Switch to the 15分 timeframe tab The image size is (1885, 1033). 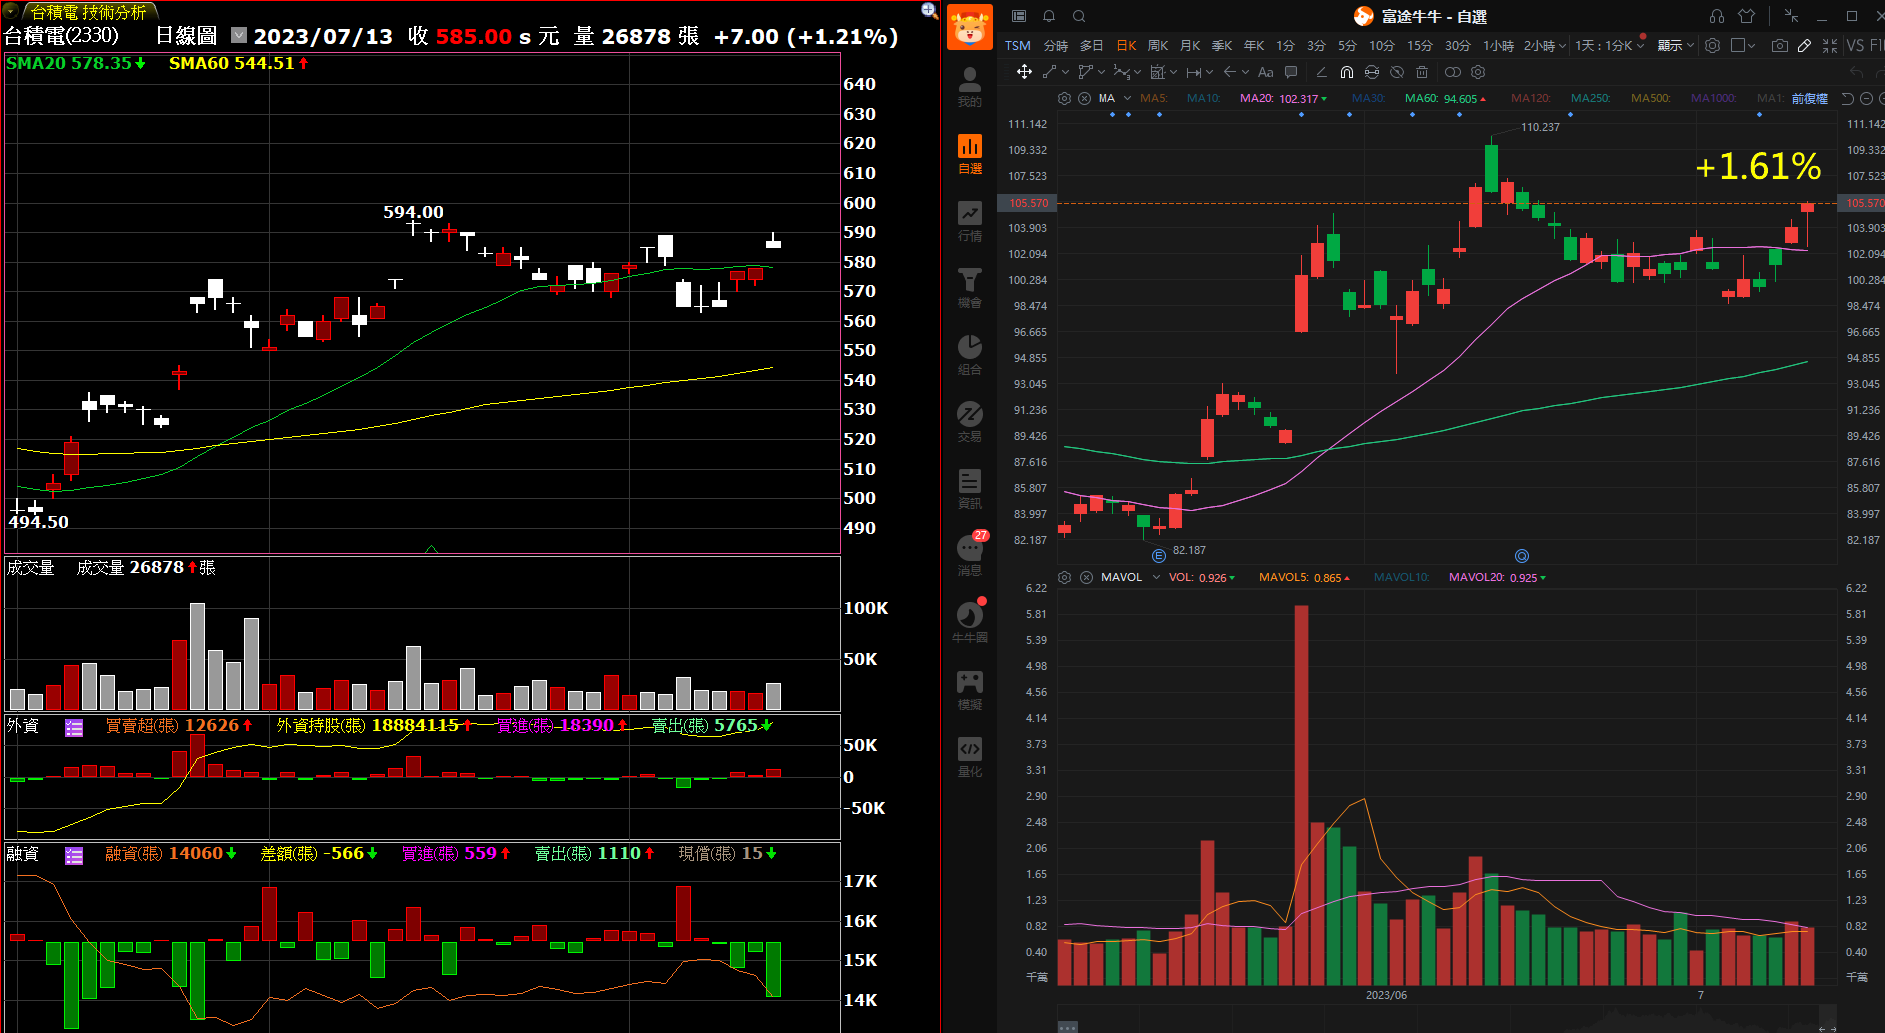click(x=1420, y=46)
